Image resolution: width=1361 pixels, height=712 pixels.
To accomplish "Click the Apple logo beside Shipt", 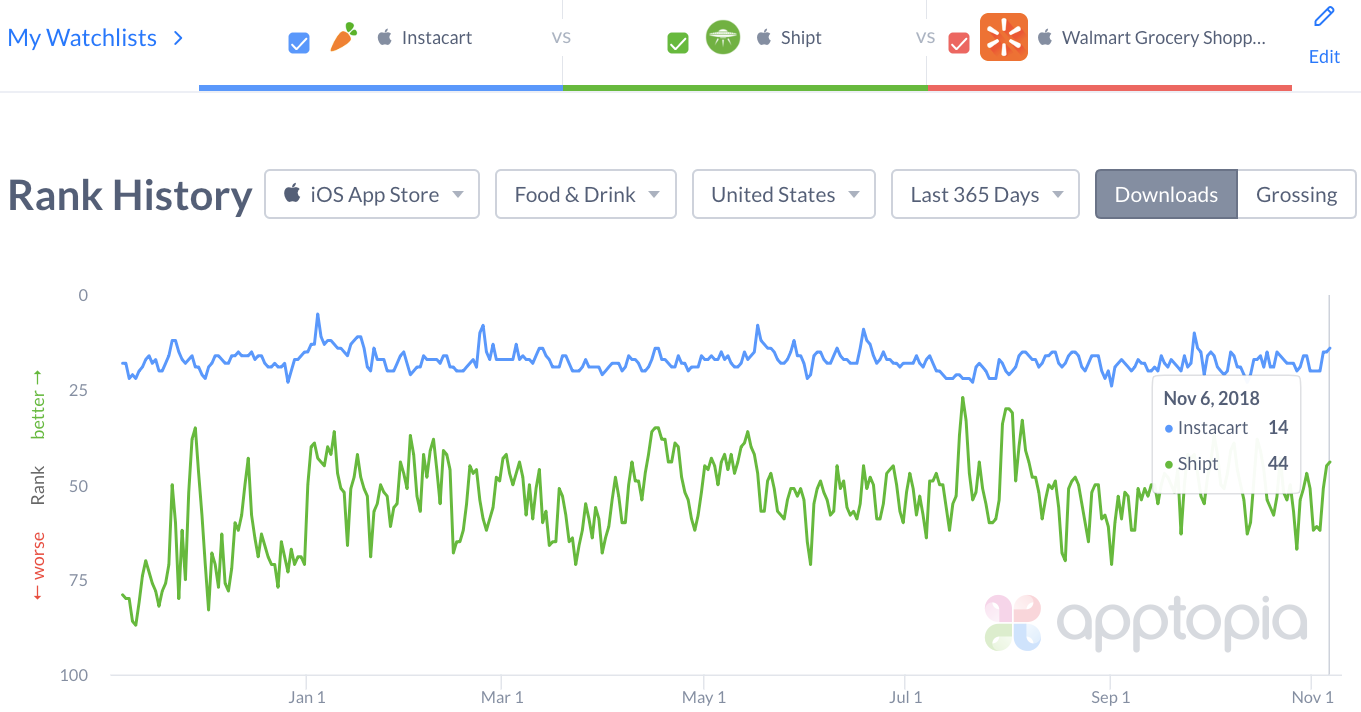I will click(x=764, y=39).
